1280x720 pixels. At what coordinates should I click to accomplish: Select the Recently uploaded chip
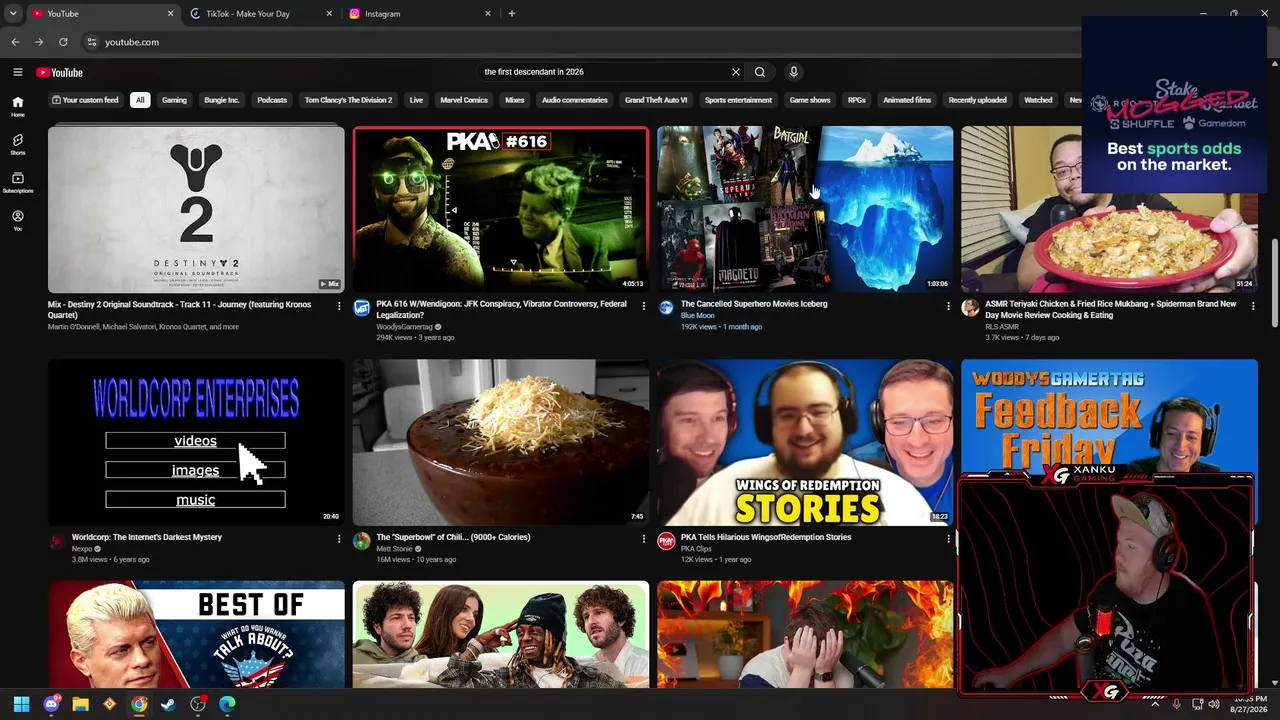[x=978, y=100]
